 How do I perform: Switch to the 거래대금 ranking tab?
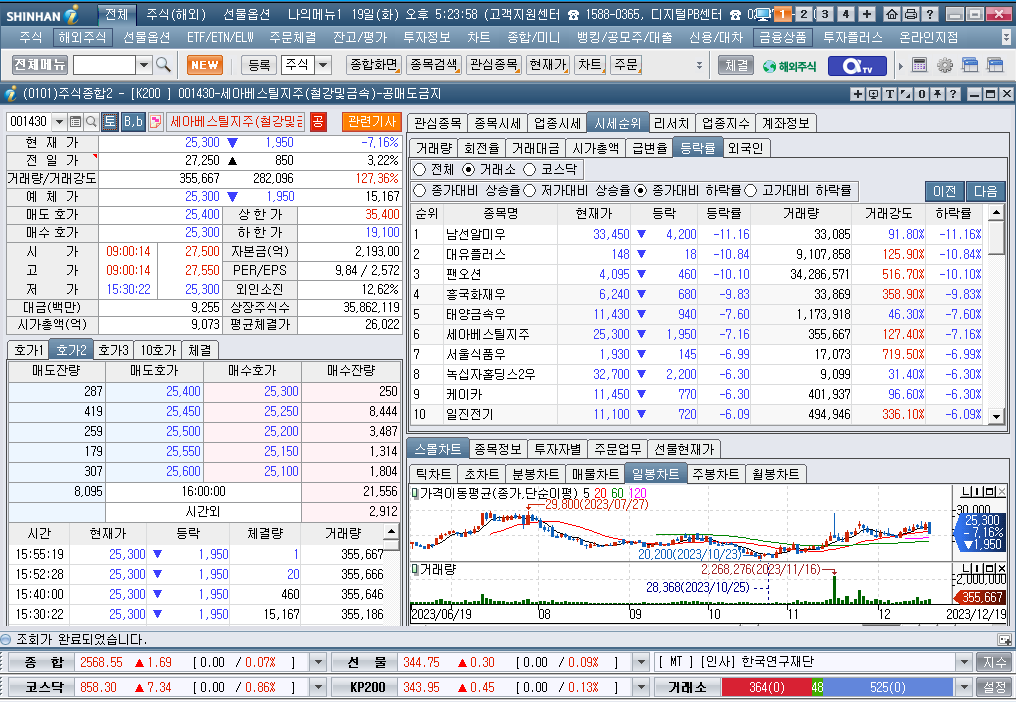[535, 148]
